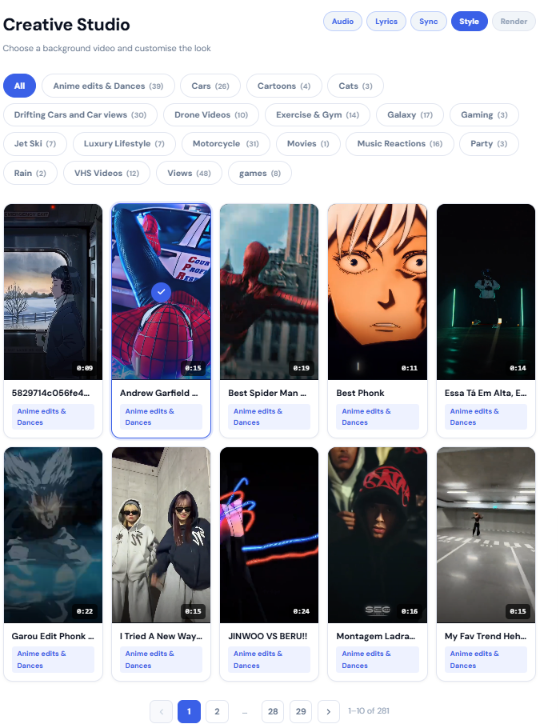Click category tag under Montagem Ladra

pyautogui.click(x=377, y=660)
